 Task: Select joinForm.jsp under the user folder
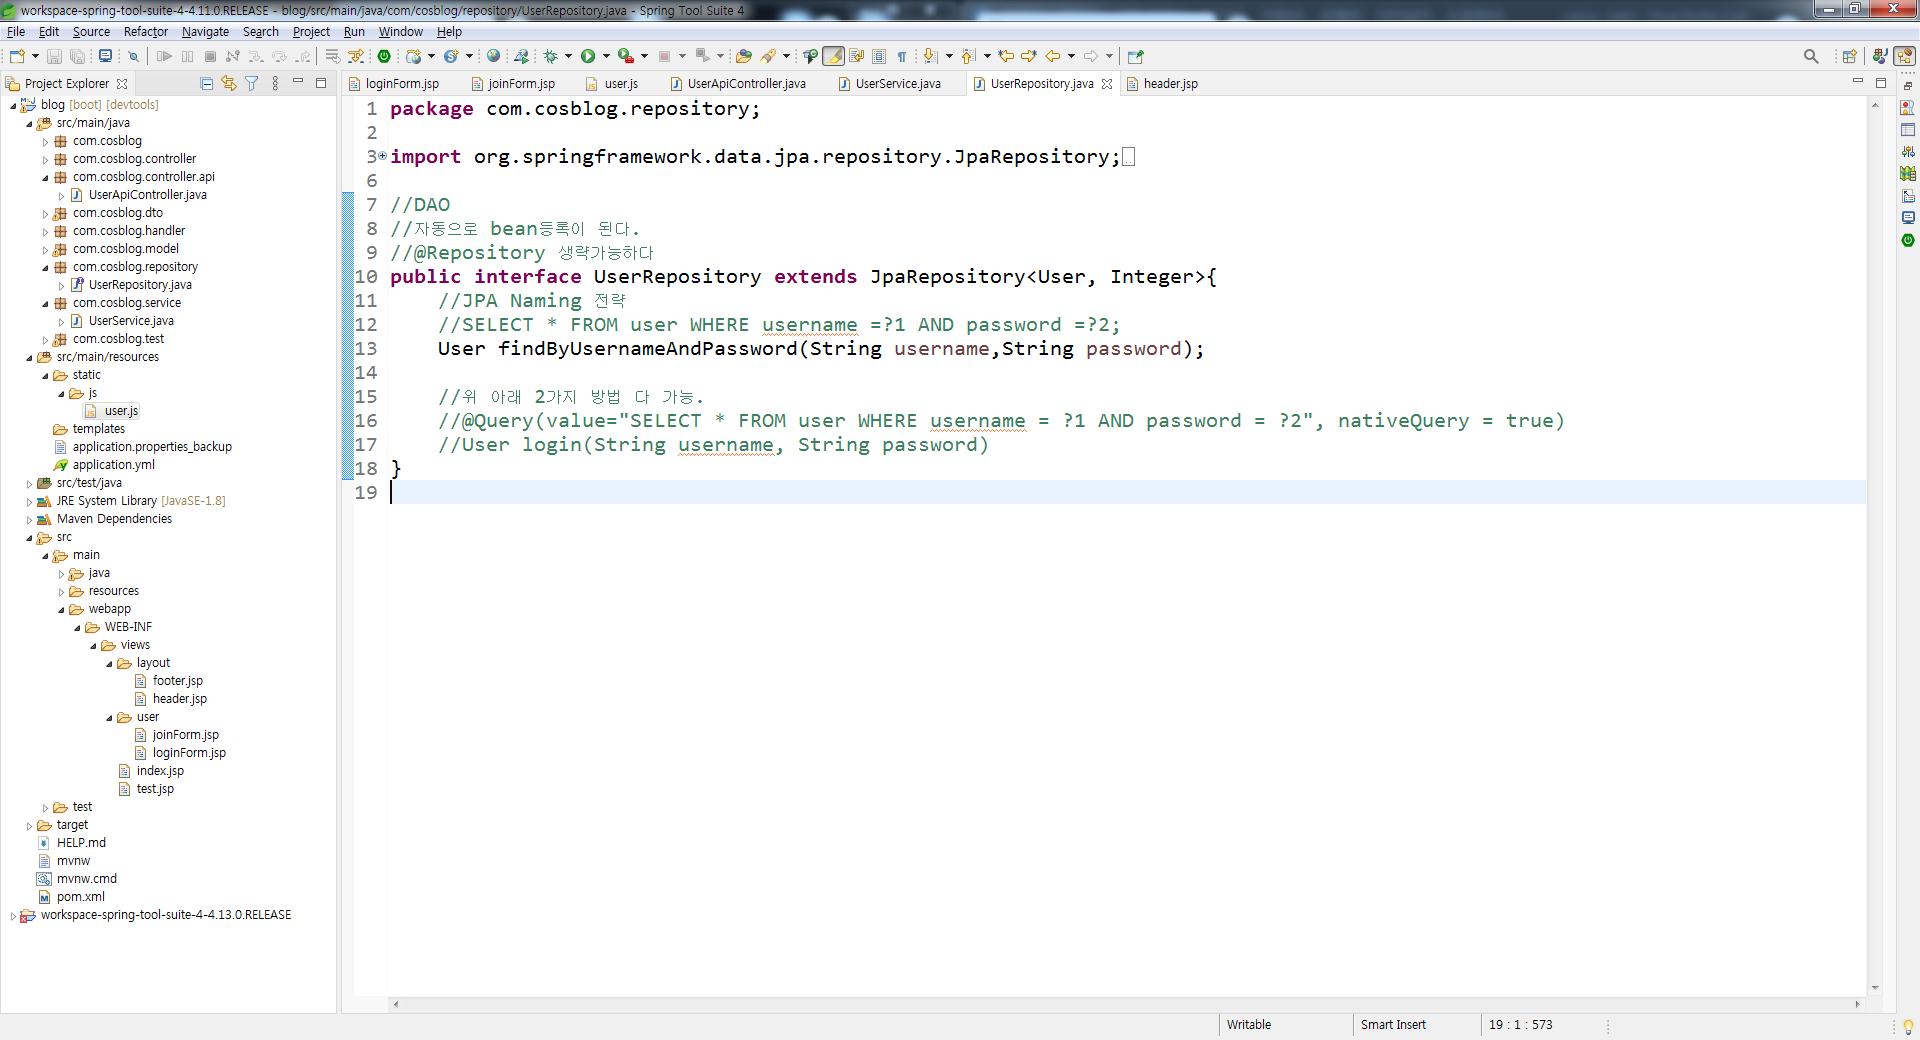tap(185, 735)
